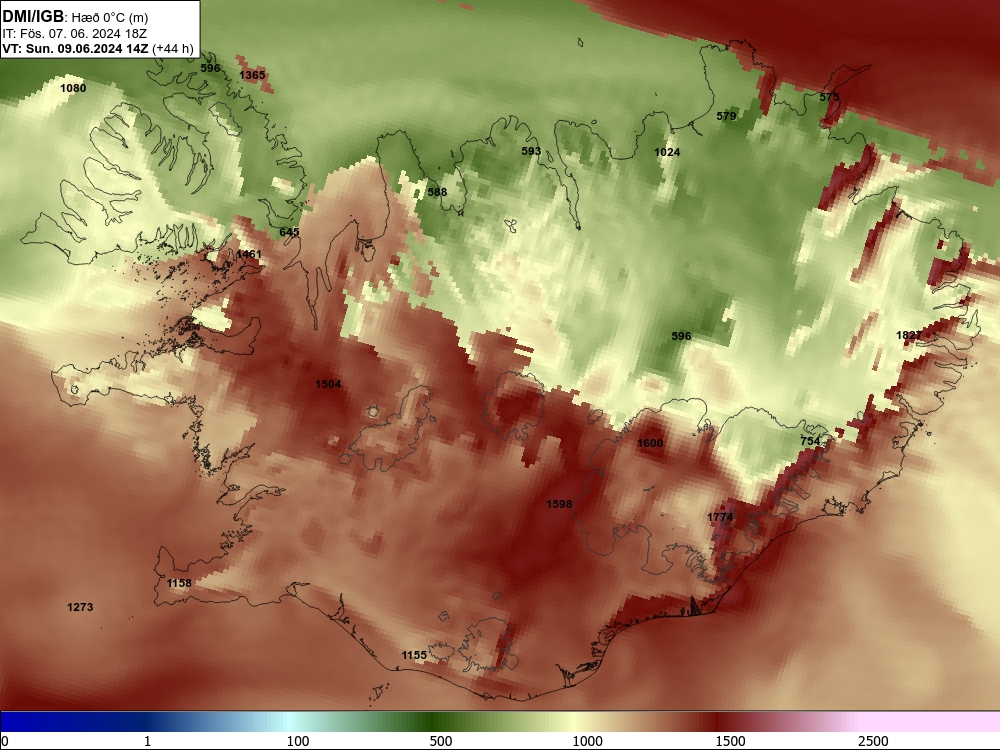
Task: Select the 1598 map value
Action: pos(559,504)
